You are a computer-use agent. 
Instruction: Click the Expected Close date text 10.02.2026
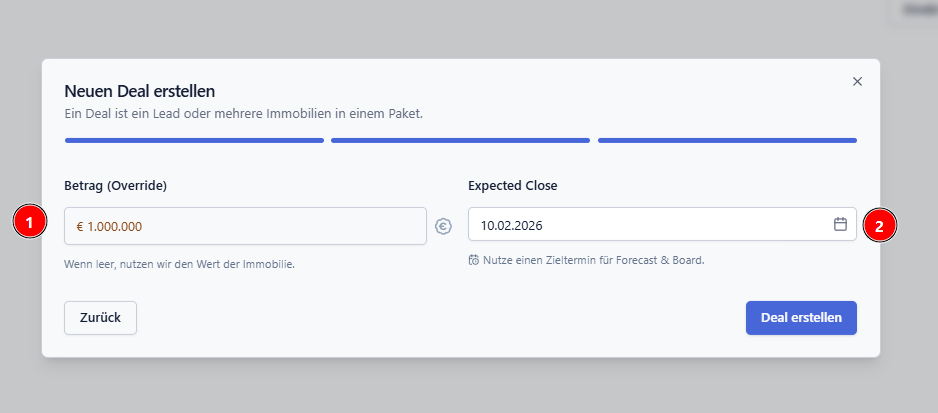coord(512,225)
